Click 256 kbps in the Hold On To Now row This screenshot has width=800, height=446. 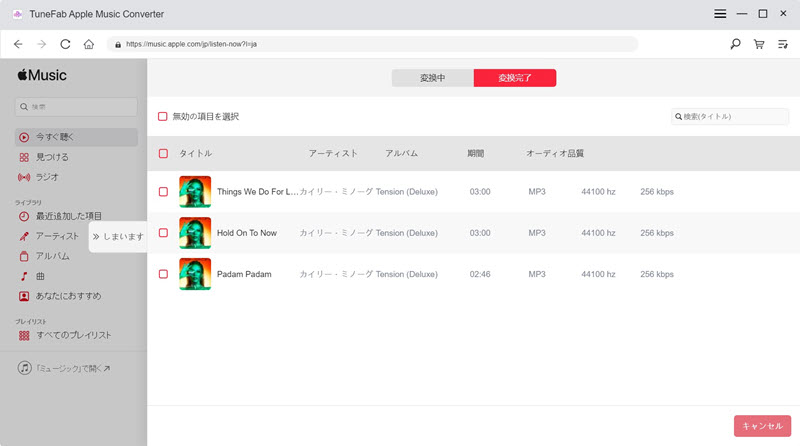click(657, 233)
